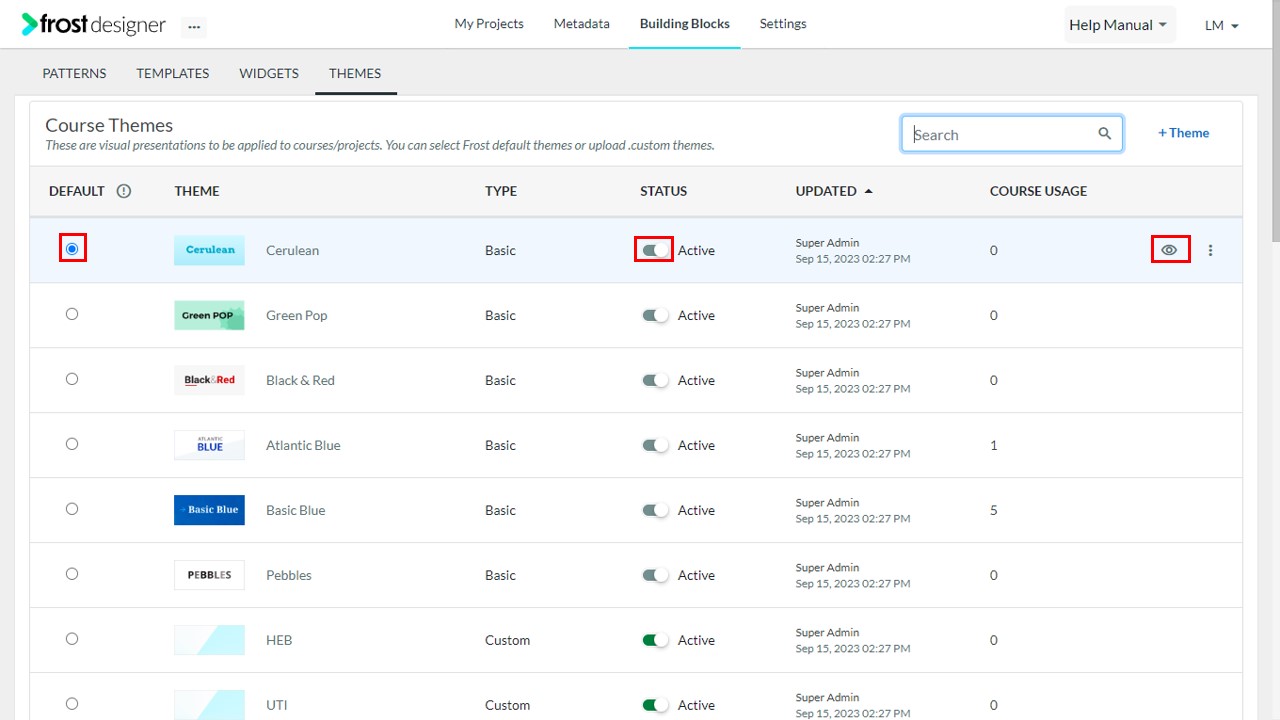Click the STATUS column header
The height and width of the screenshot is (720, 1280).
[664, 191]
